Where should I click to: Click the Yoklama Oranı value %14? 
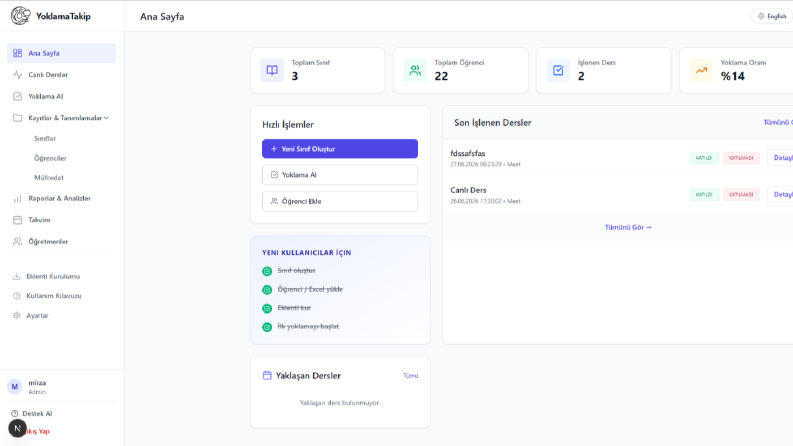pyautogui.click(x=733, y=76)
